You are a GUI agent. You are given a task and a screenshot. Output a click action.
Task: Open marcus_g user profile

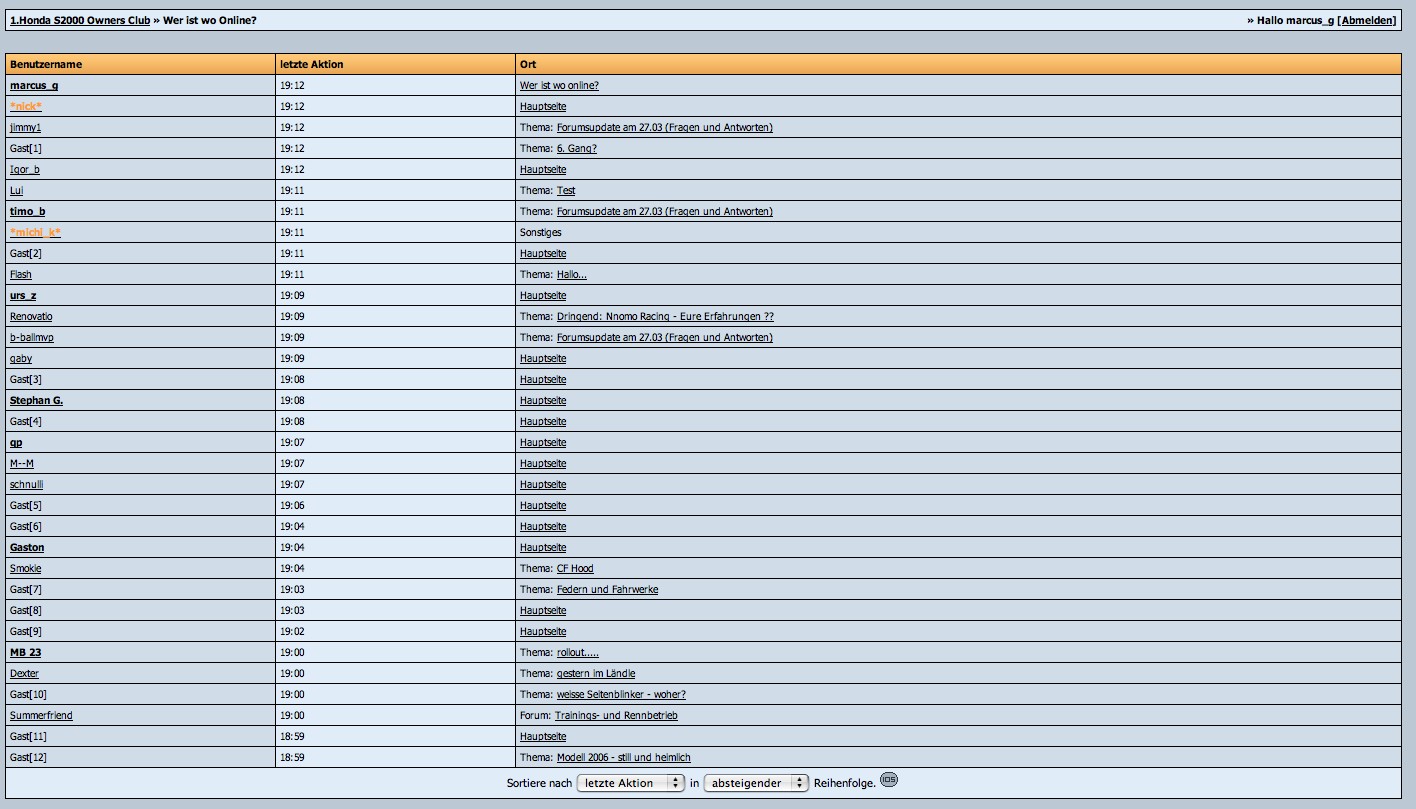pyautogui.click(x=34, y=86)
